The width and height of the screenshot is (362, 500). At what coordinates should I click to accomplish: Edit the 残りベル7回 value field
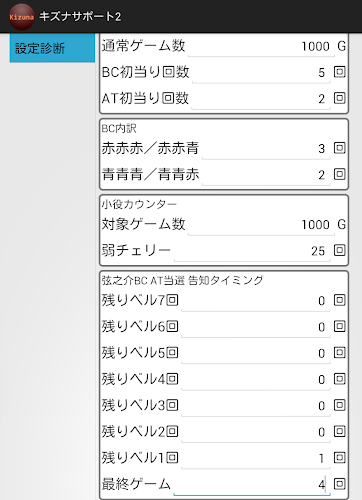256,301
